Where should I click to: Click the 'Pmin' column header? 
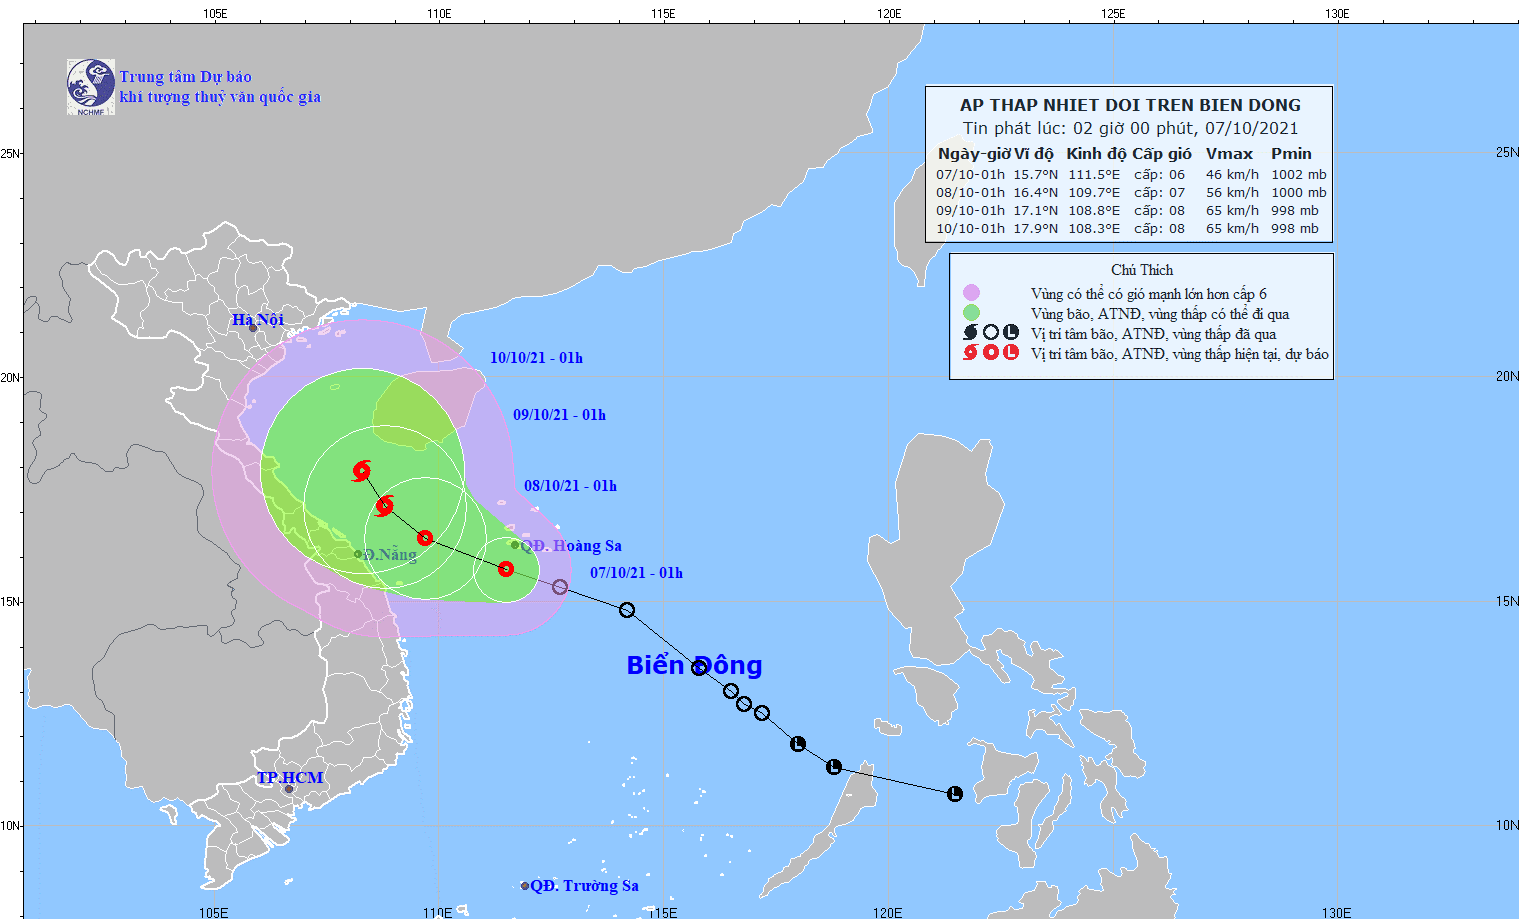point(1291,154)
